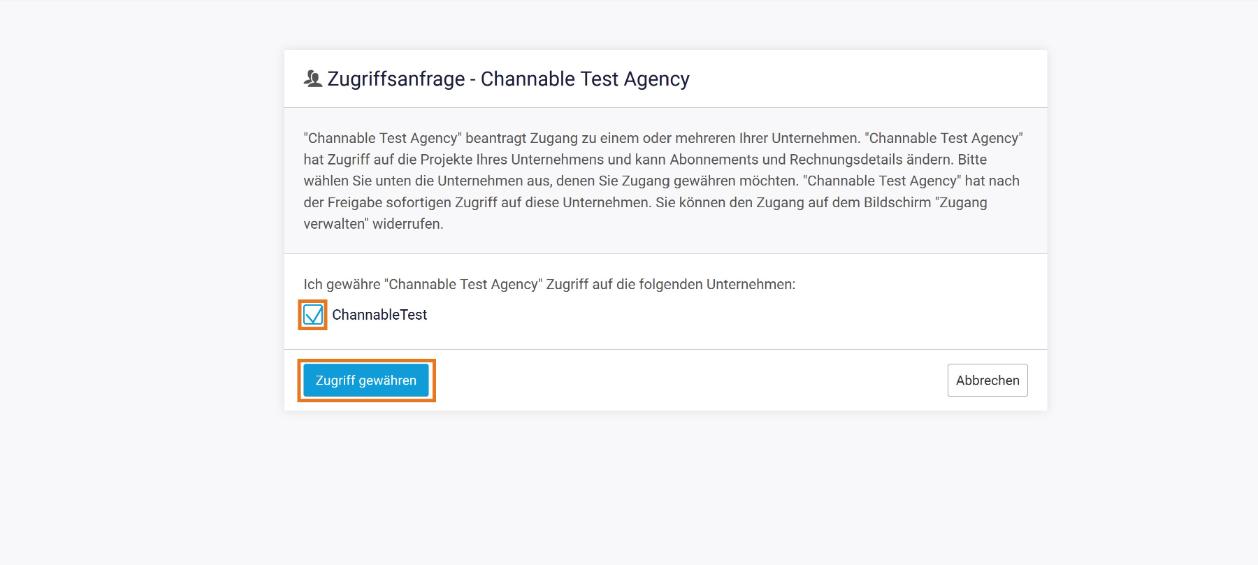Click the Zugriffsanfrage dialog title text
The width and height of the screenshot is (1258, 565).
tap(508, 79)
